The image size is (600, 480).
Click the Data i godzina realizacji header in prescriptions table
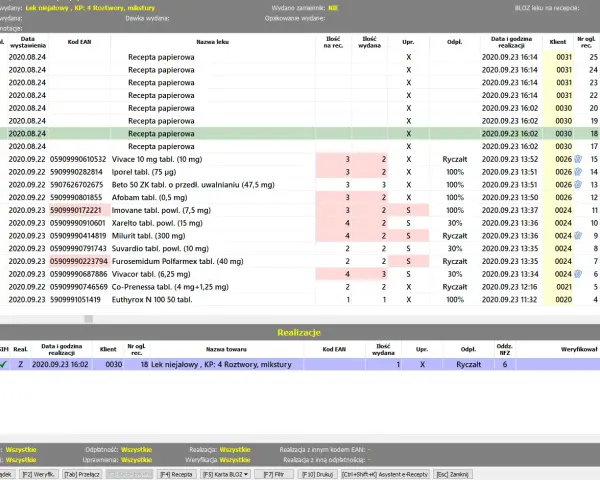[x=511, y=42]
